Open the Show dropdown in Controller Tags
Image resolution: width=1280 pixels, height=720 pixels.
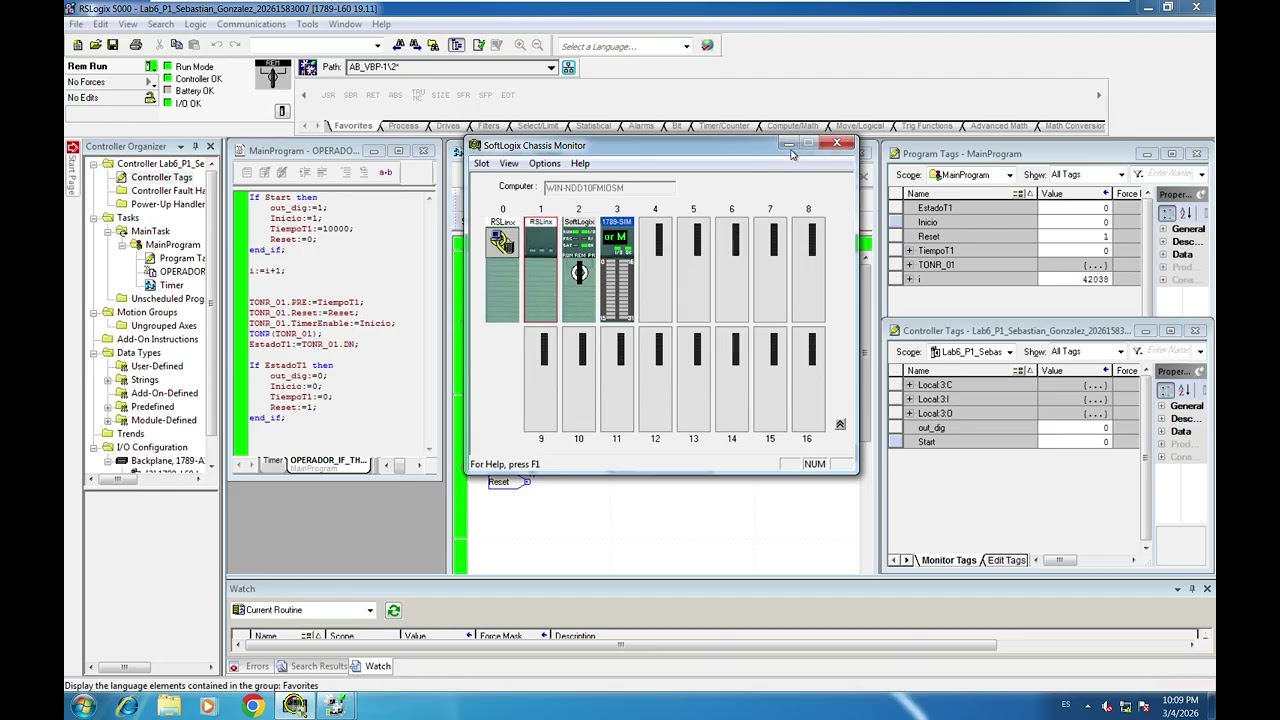tap(1121, 352)
